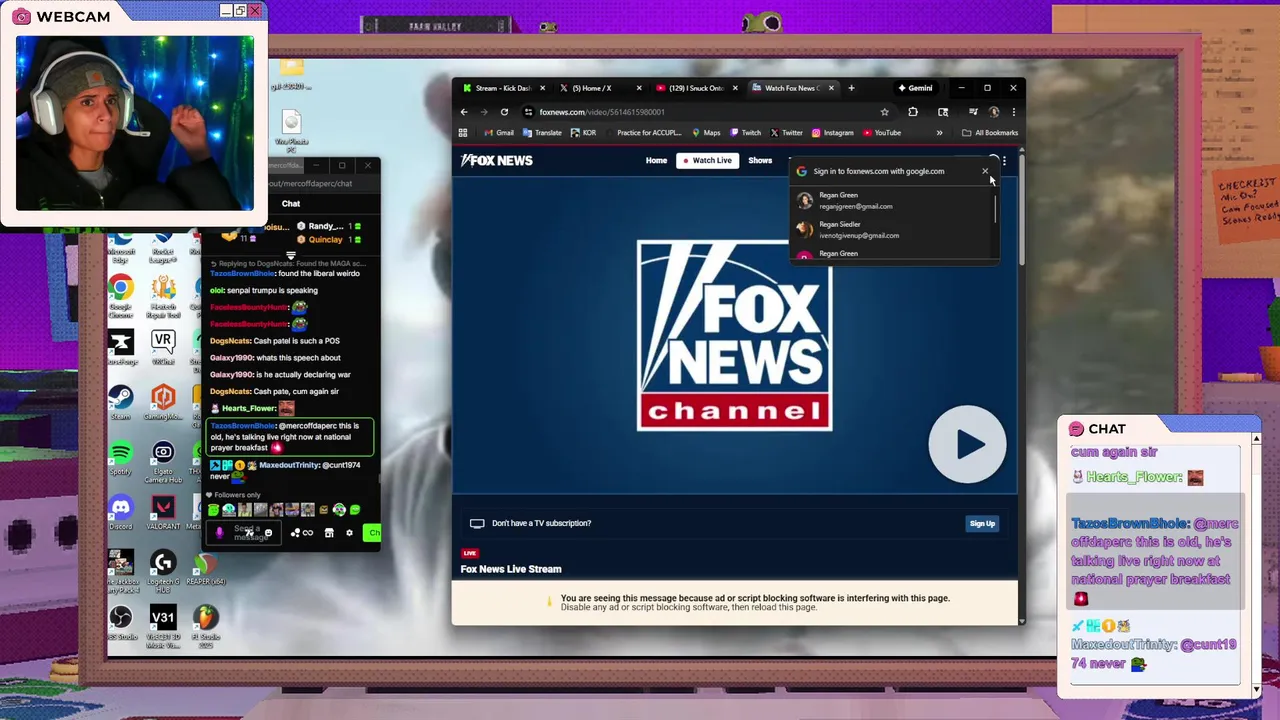
Task: Collapse the chat leaderboard arrow in Kick
Action: click(x=290, y=256)
